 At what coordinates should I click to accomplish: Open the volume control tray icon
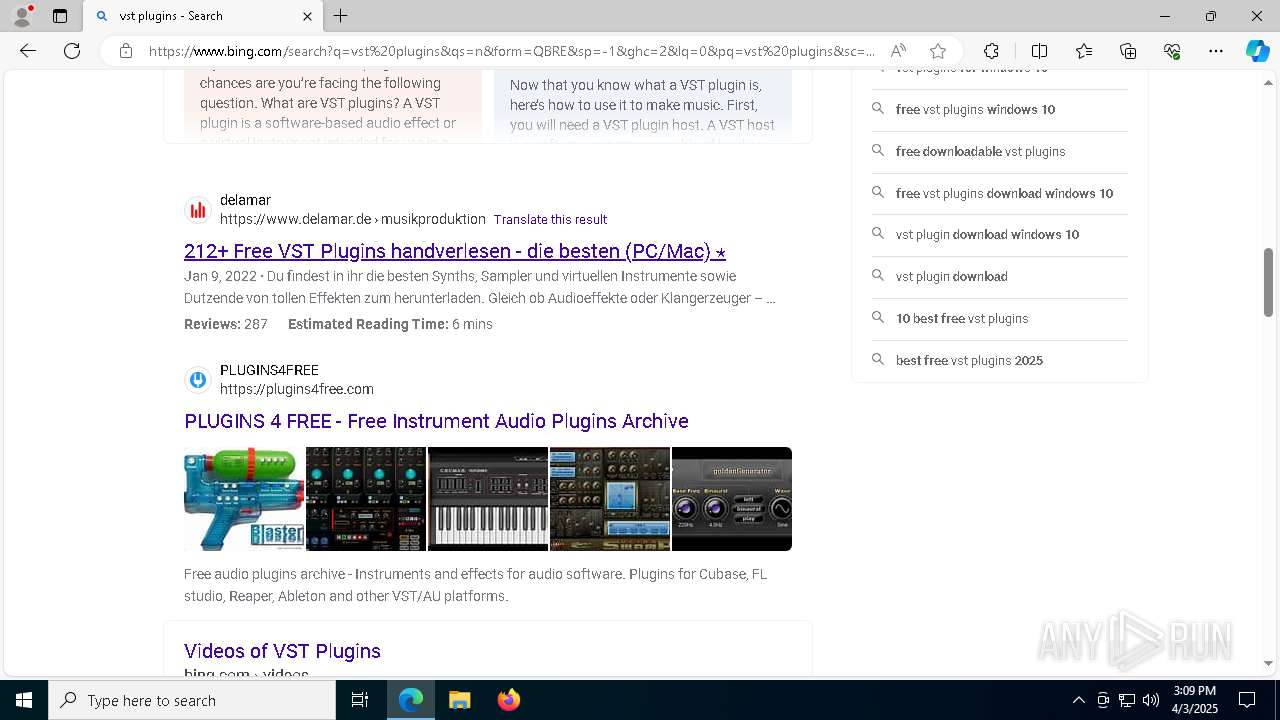click(1151, 700)
